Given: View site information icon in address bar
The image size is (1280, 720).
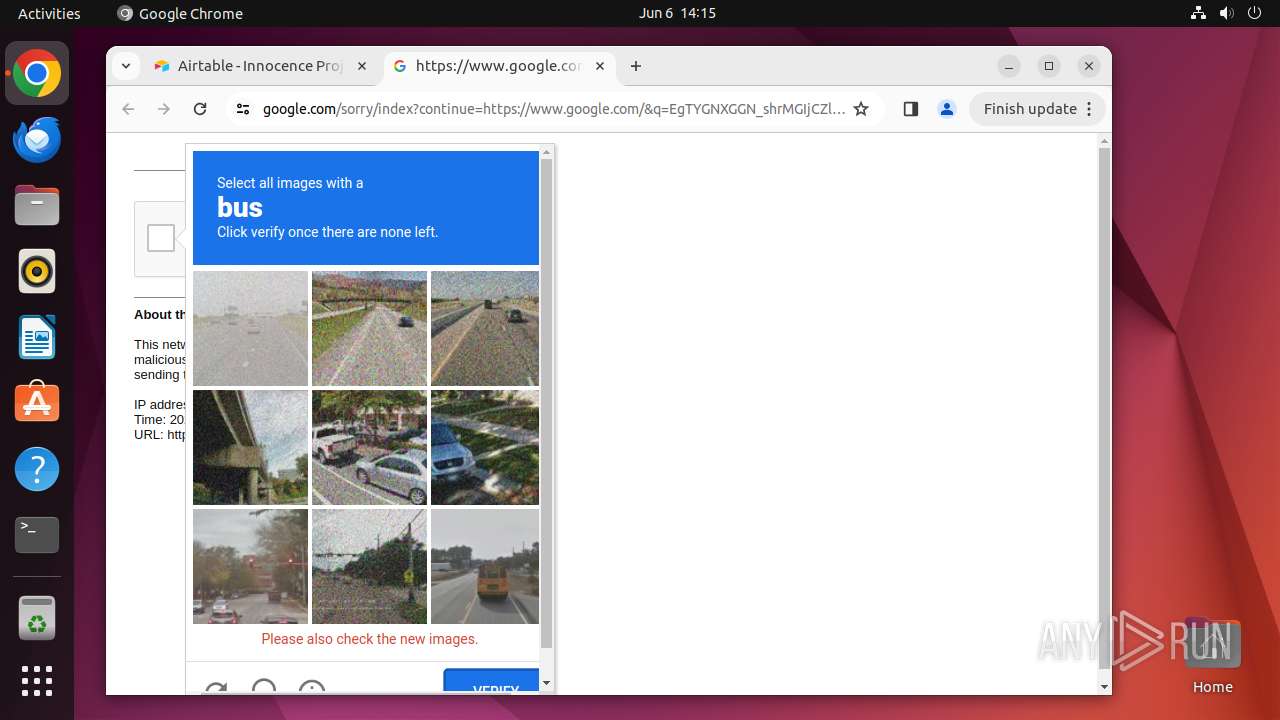Looking at the screenshot, I should [243, 109].
